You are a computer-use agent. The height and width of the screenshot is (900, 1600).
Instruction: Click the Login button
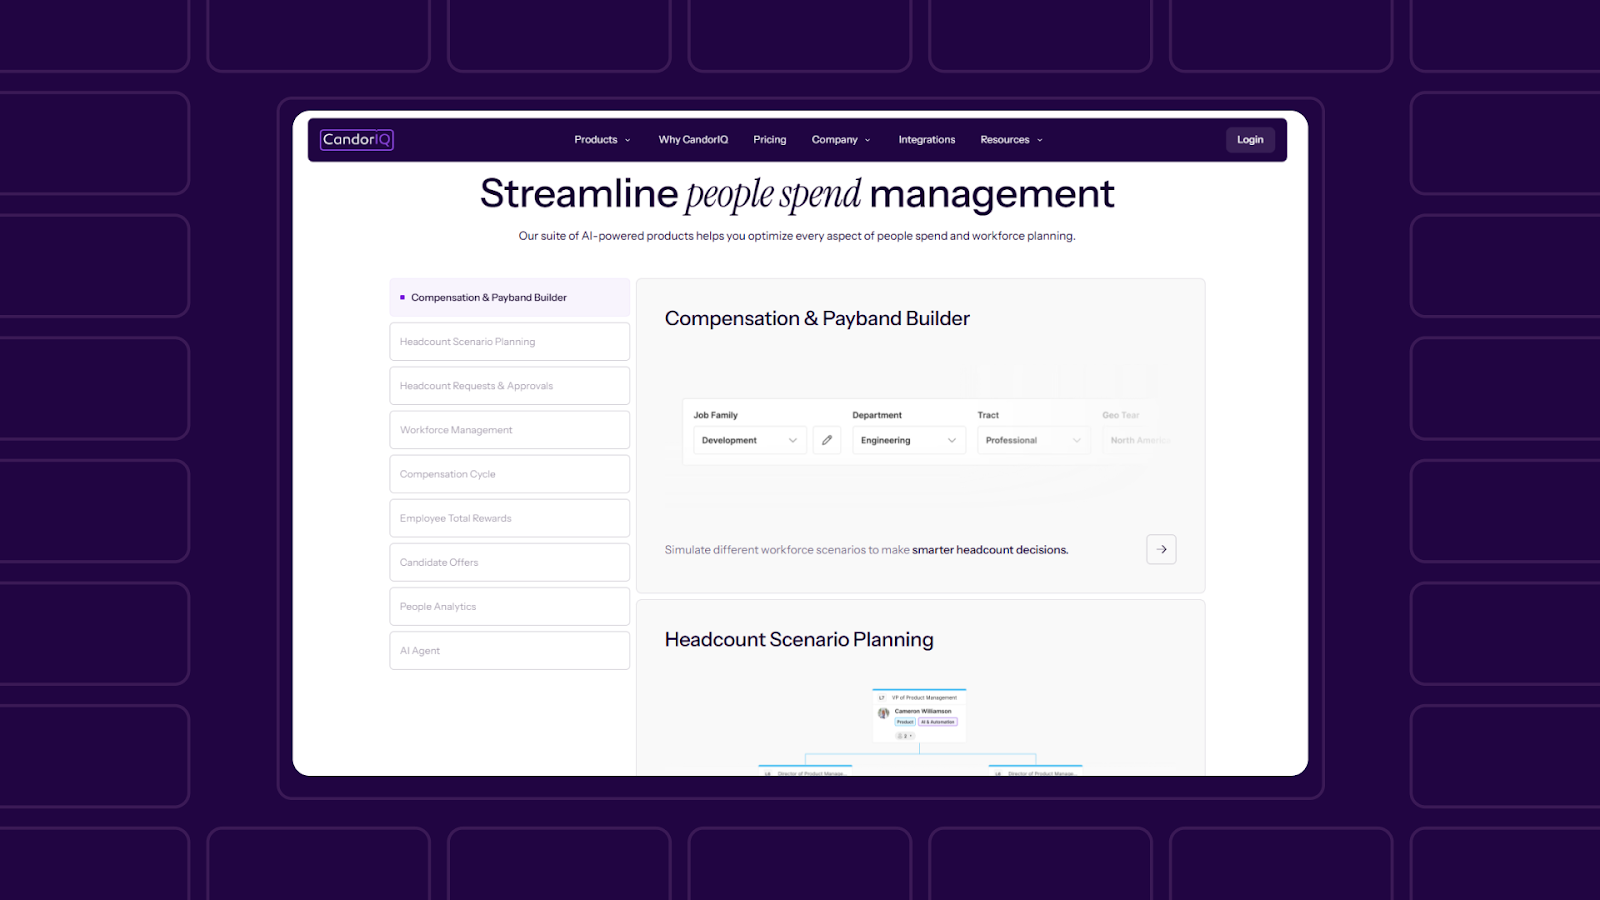click(x=1250, y=139)
